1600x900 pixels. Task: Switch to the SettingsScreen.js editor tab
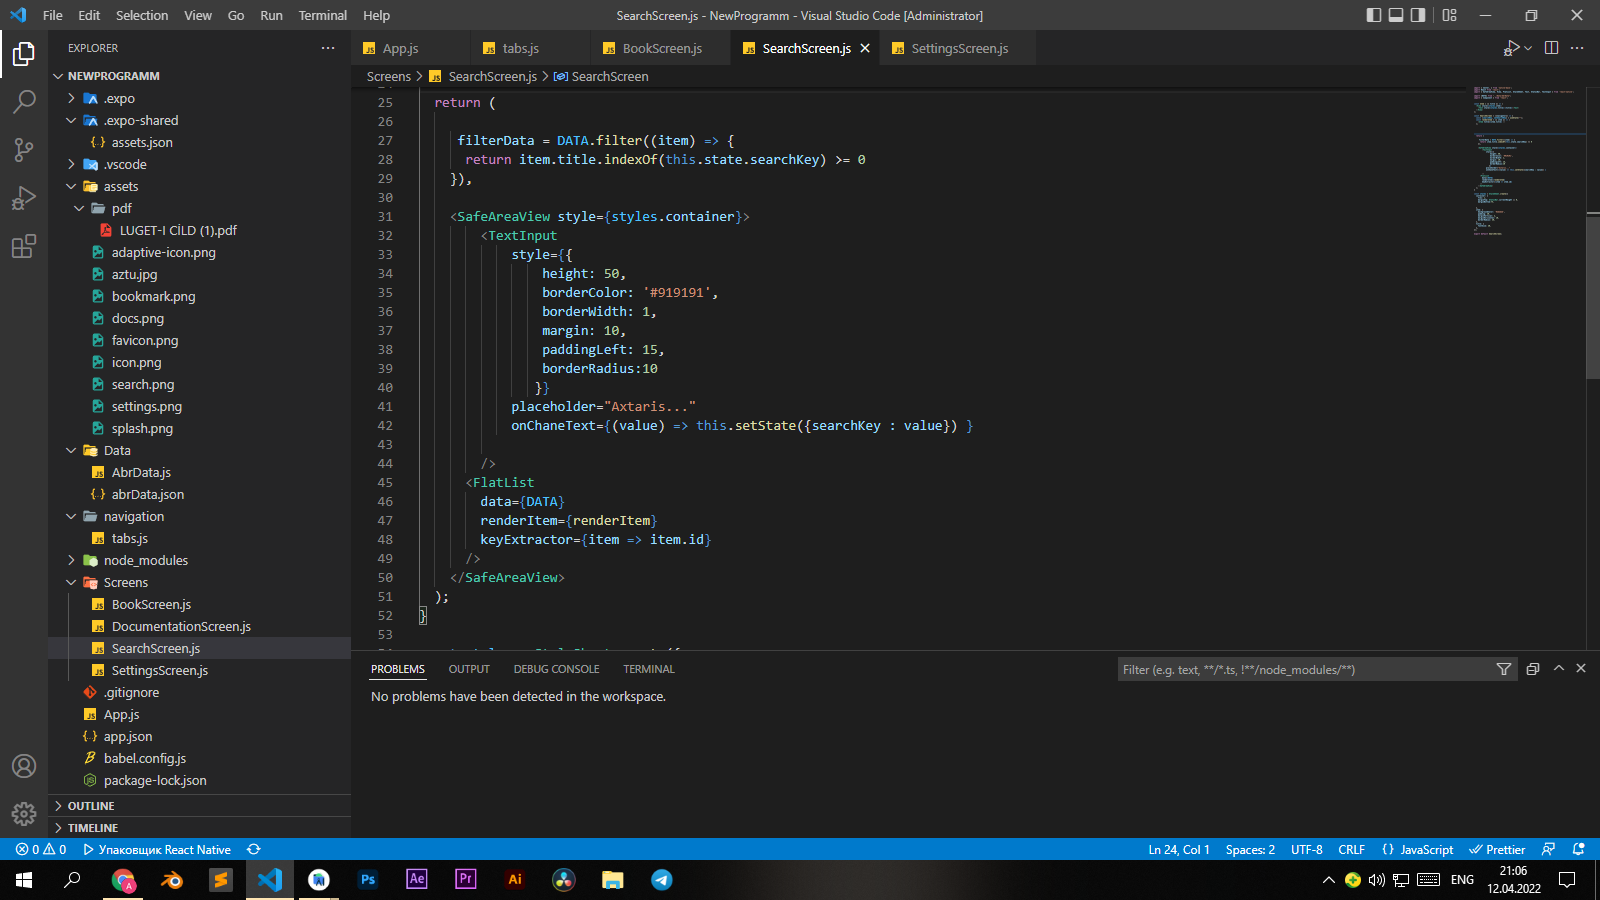[959, 48]
